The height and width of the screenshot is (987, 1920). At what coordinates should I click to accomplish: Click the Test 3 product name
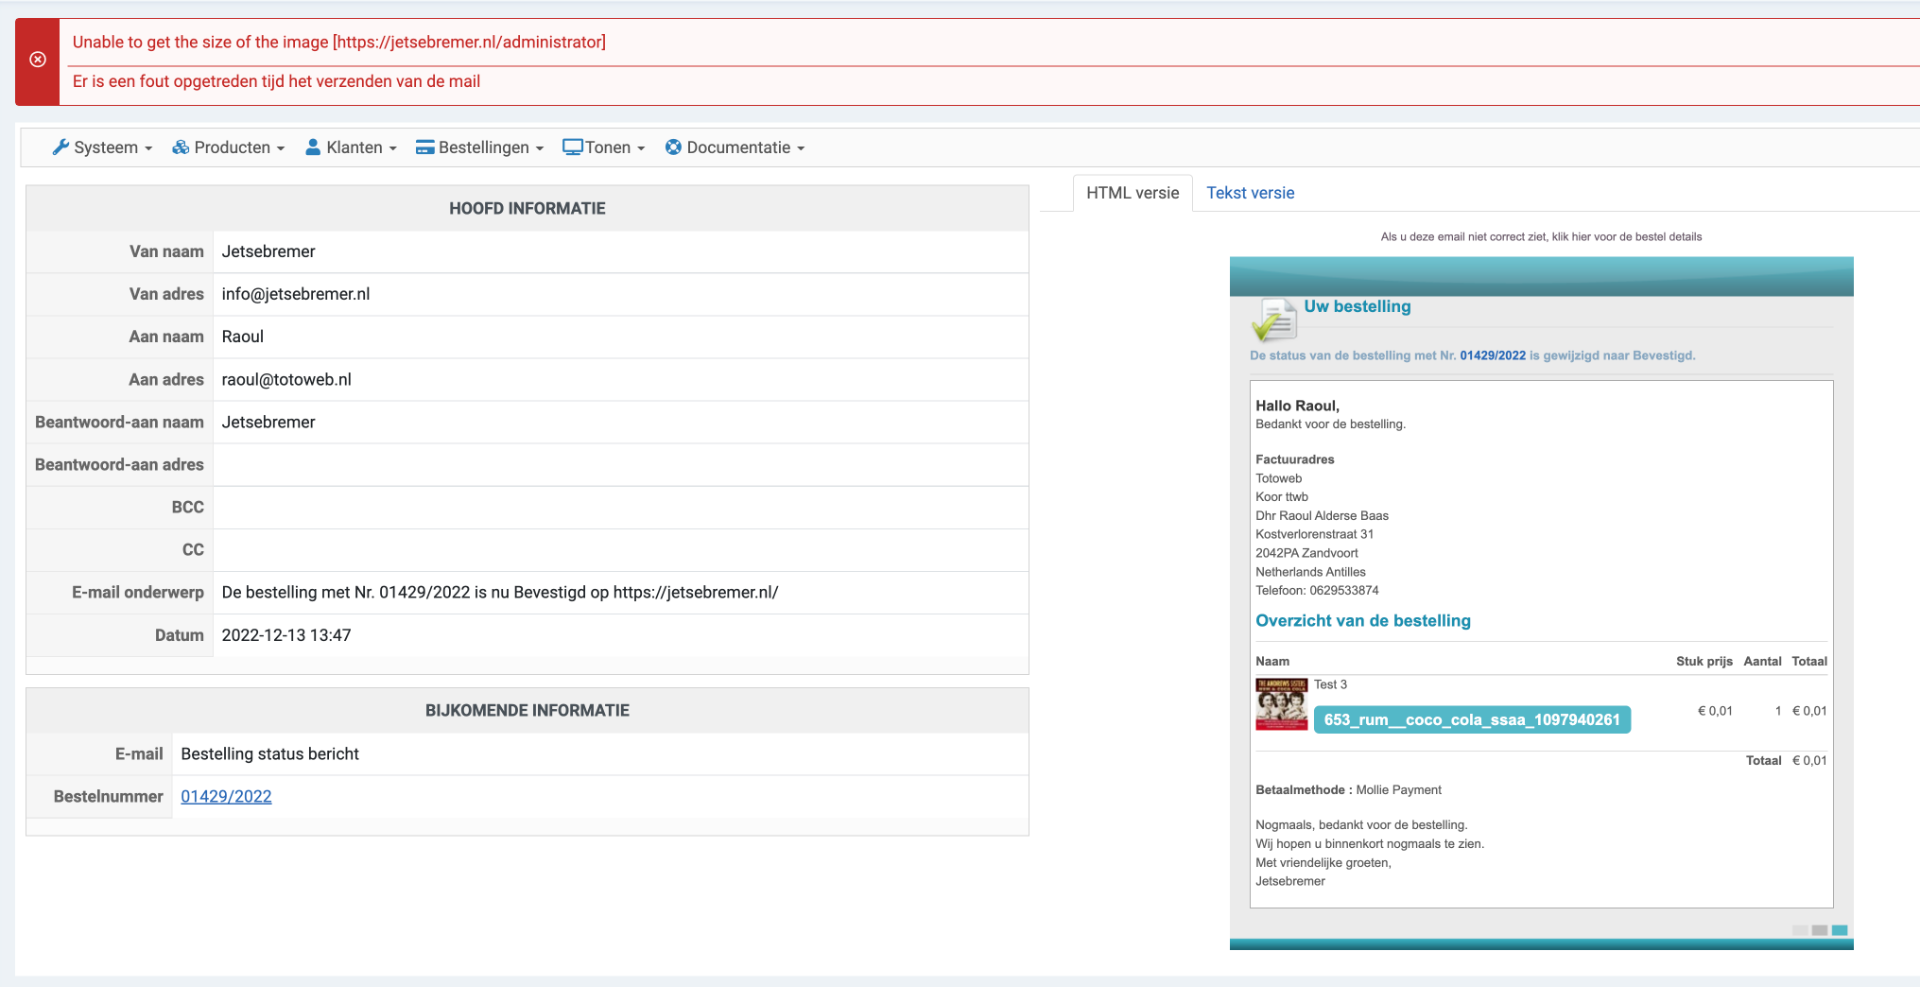click(1330, 685)
